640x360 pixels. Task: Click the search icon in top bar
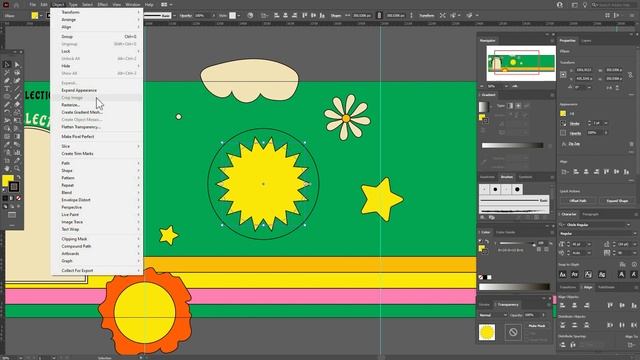(x=595, y=5)
